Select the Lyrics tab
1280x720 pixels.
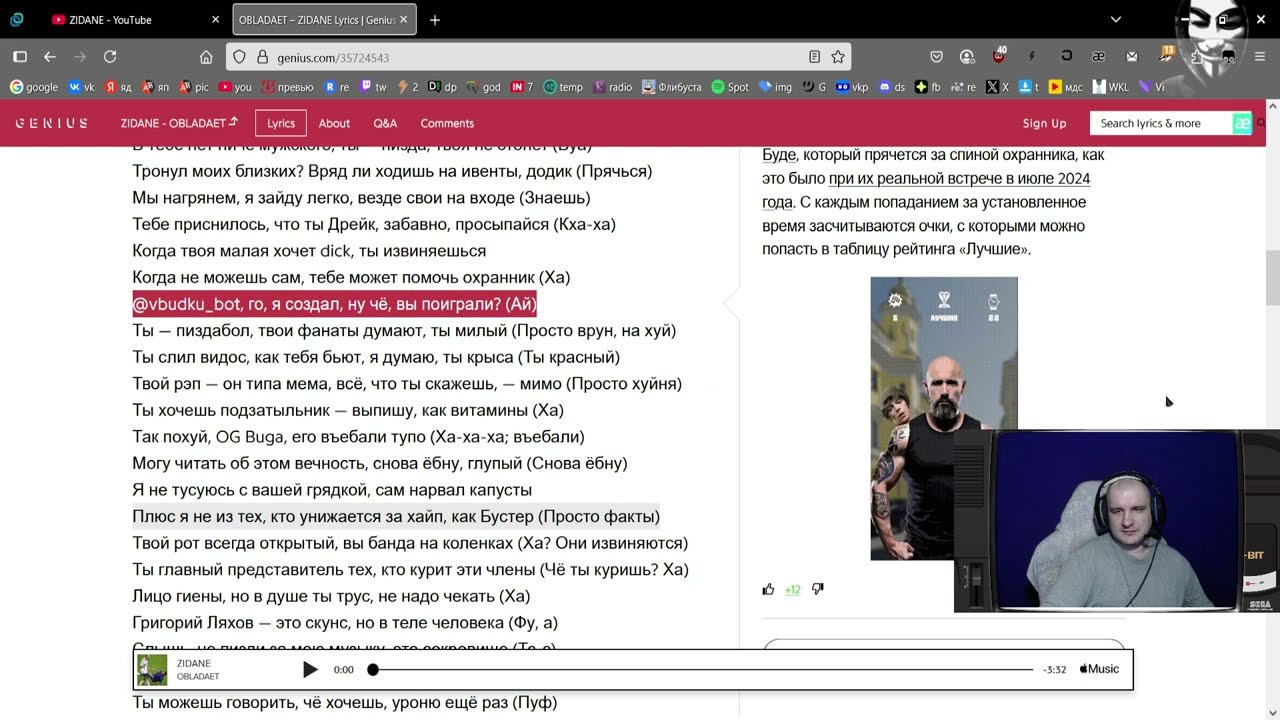[x=281, y=123]
